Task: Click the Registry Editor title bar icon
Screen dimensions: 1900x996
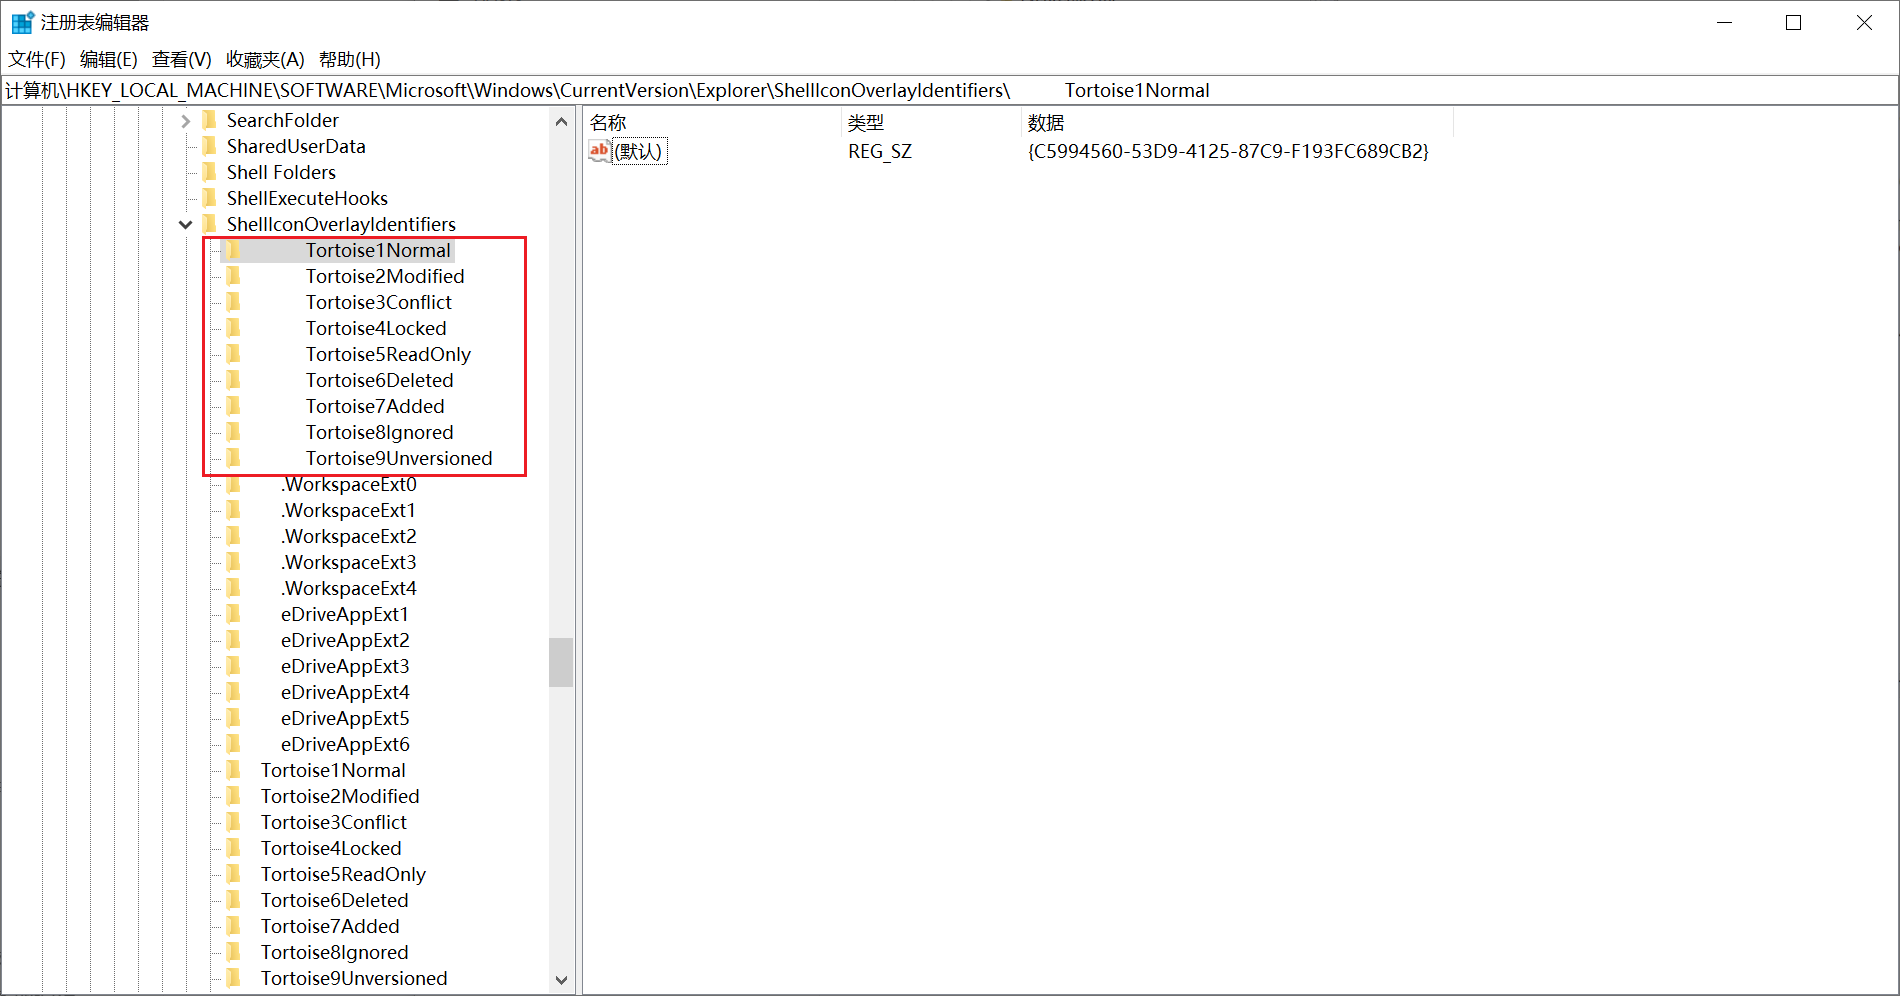Action: tap(22, 22)
